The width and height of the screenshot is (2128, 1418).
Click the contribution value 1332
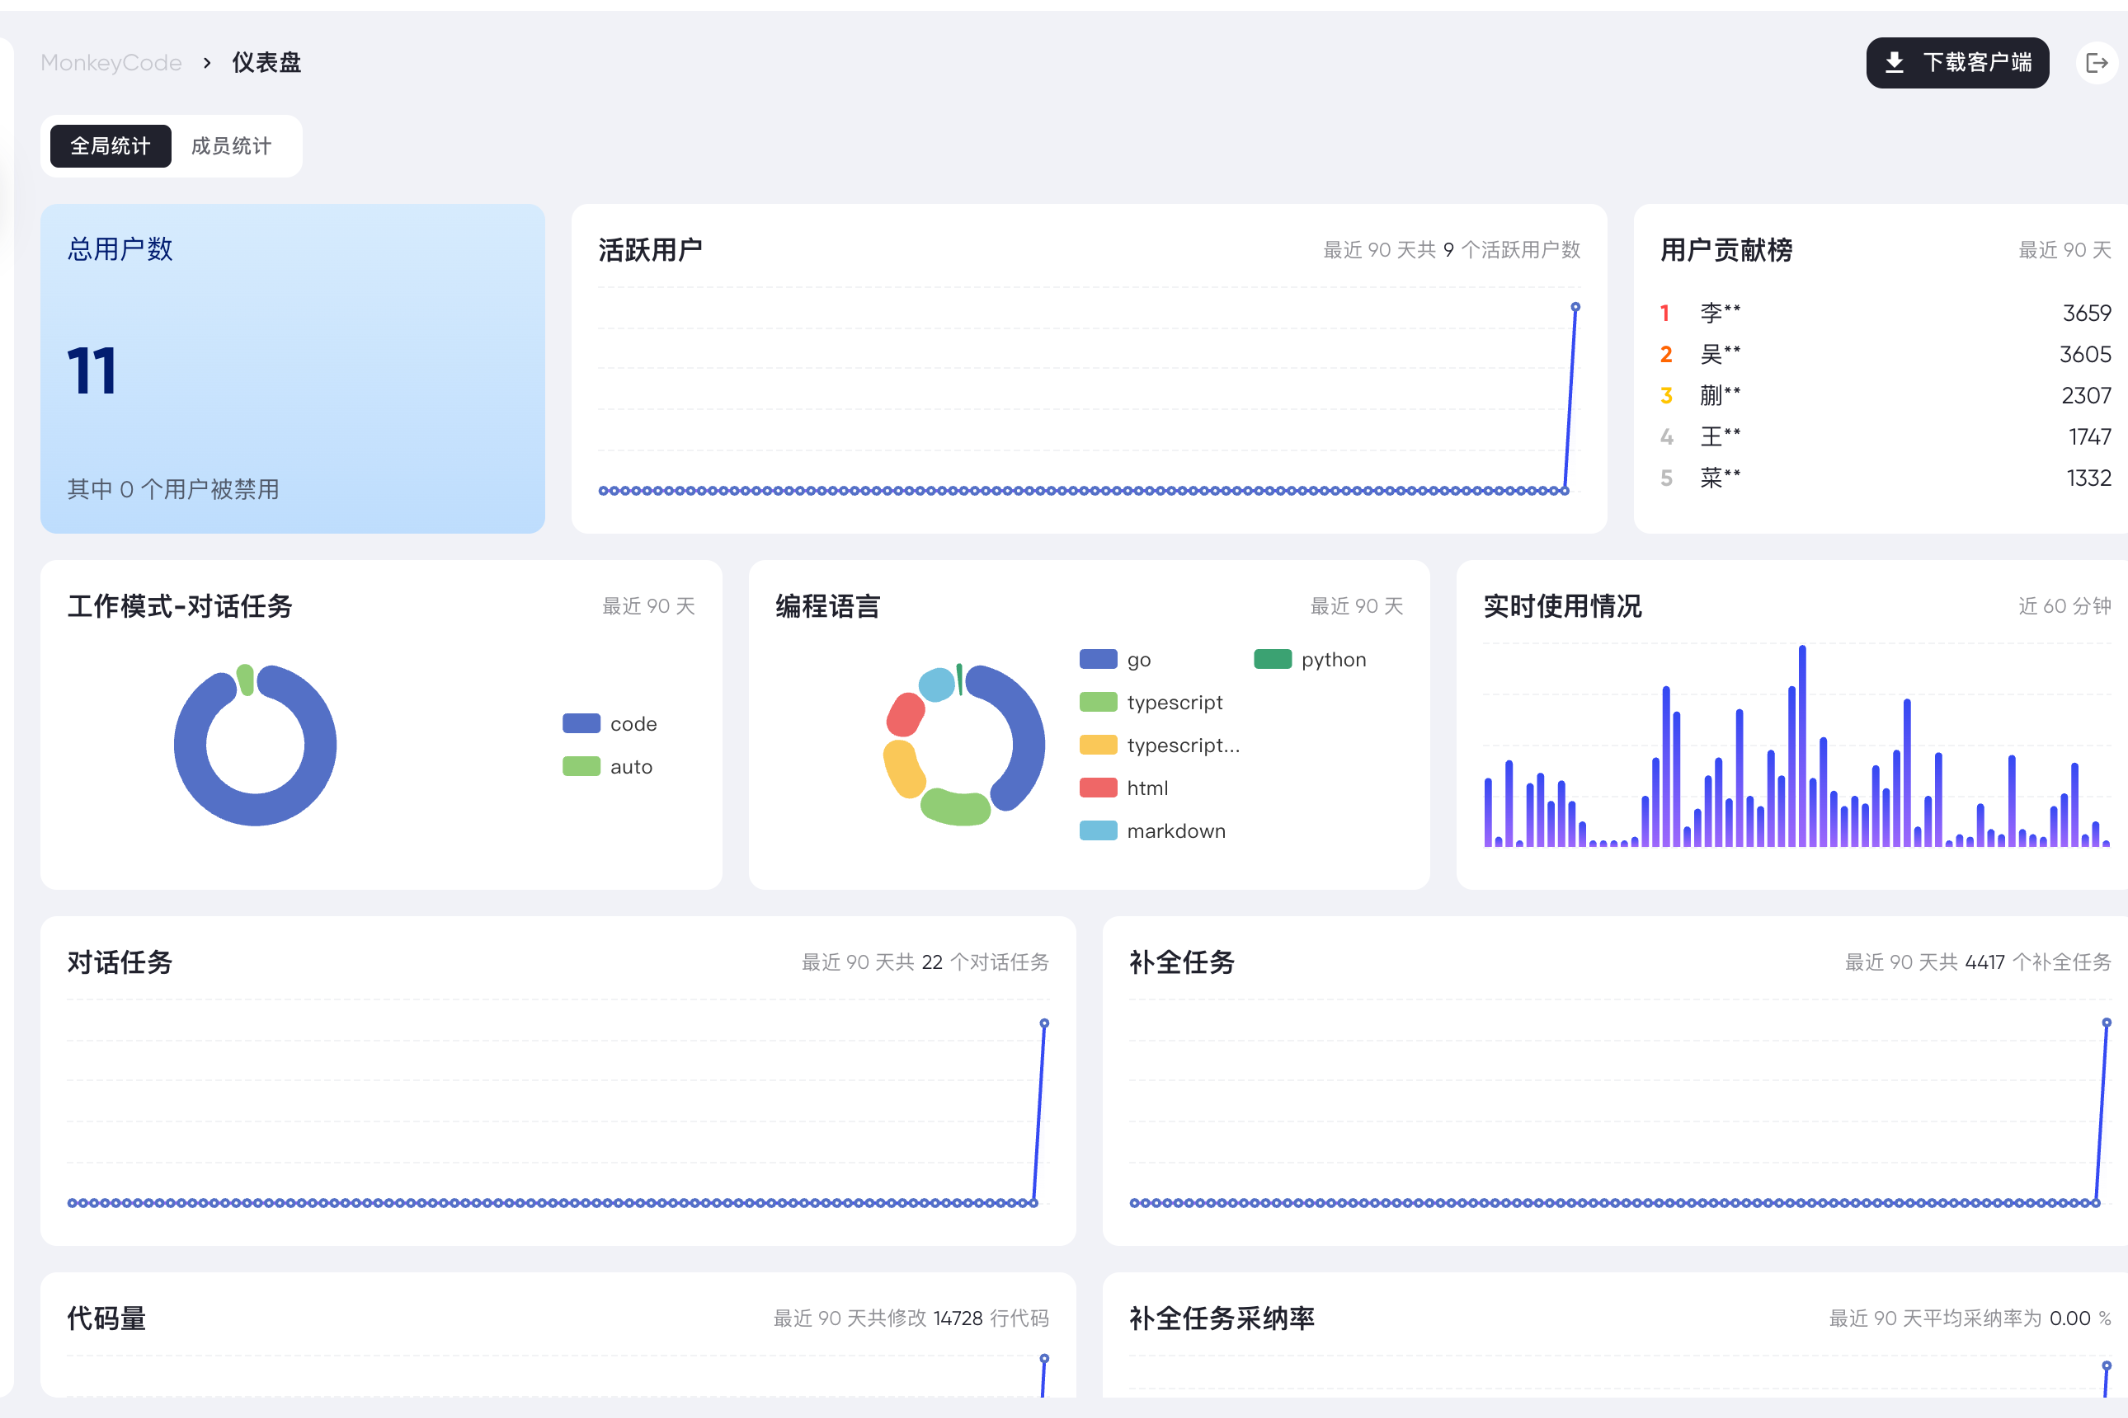tap(2089, 478)
